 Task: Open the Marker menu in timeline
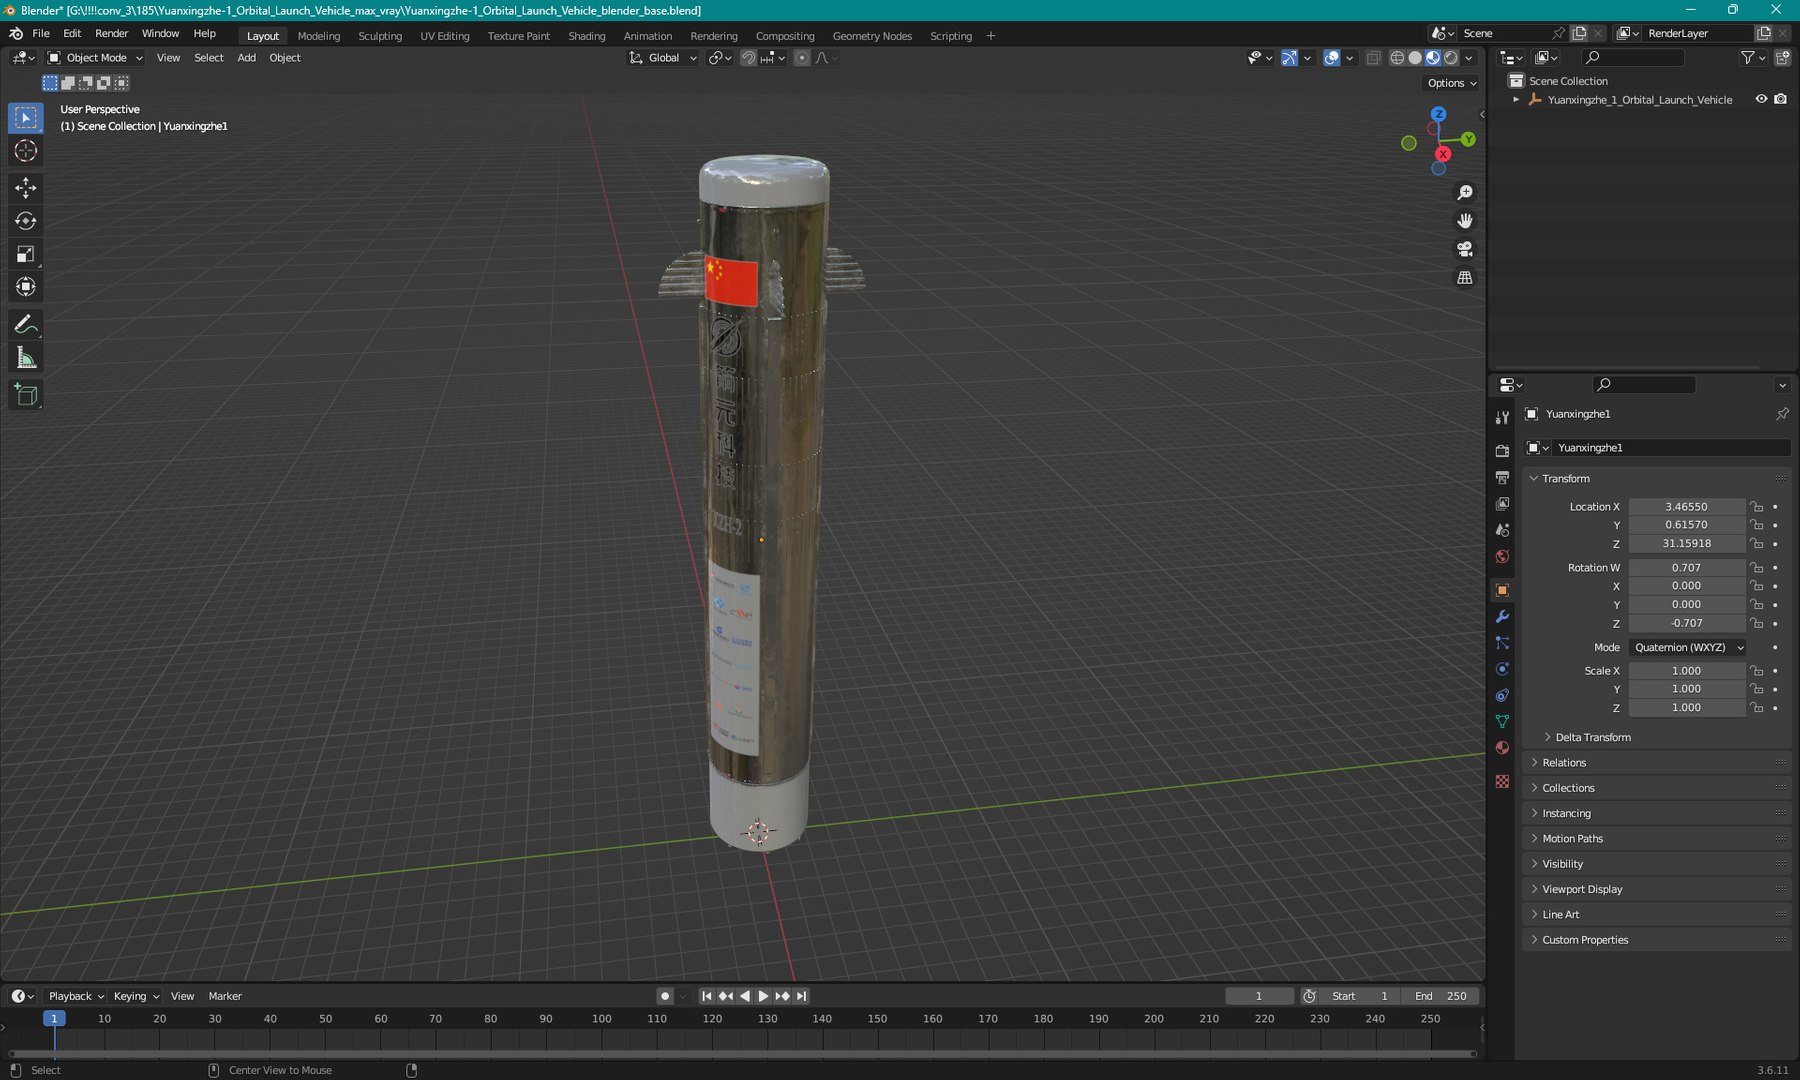coord(225,996)
